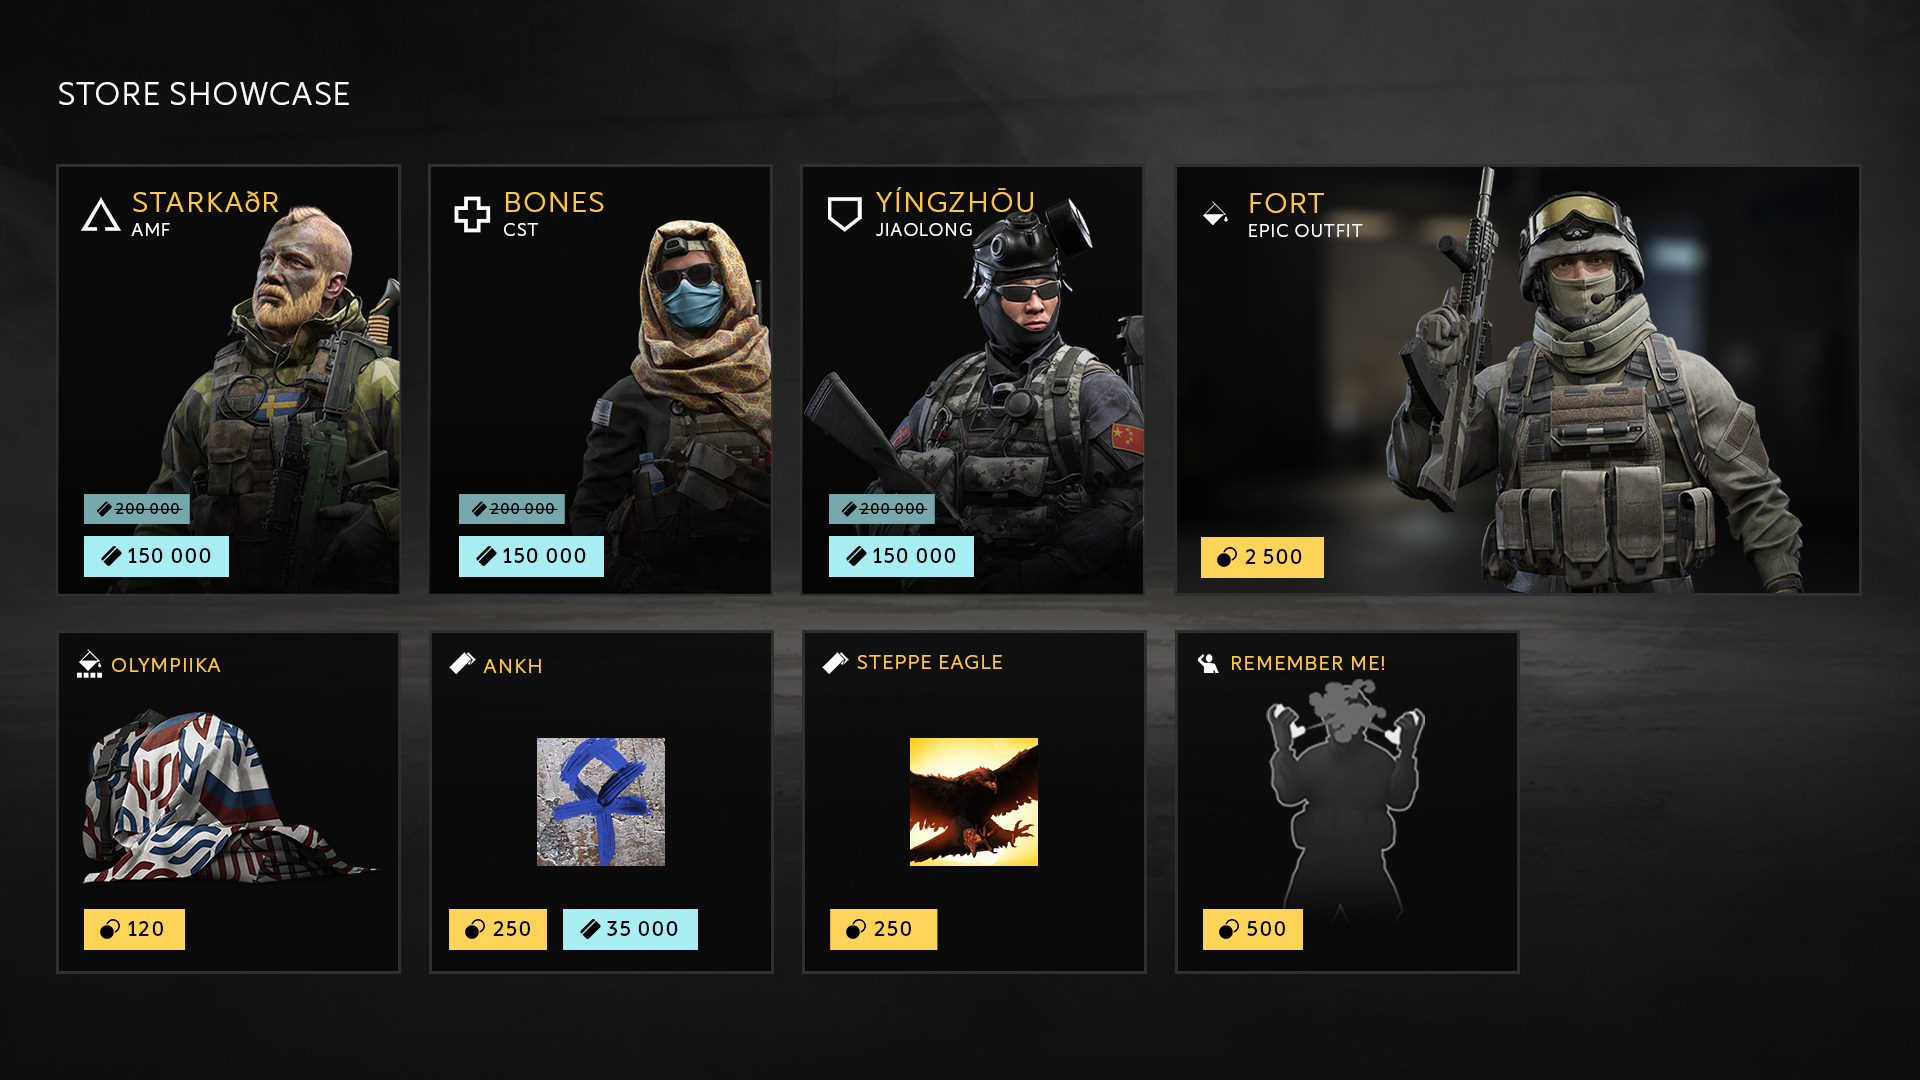Click the triangle class icon beside Starkaðr
The width and height of the screenshot is (1920, 1080).
(x=101, y=214)
